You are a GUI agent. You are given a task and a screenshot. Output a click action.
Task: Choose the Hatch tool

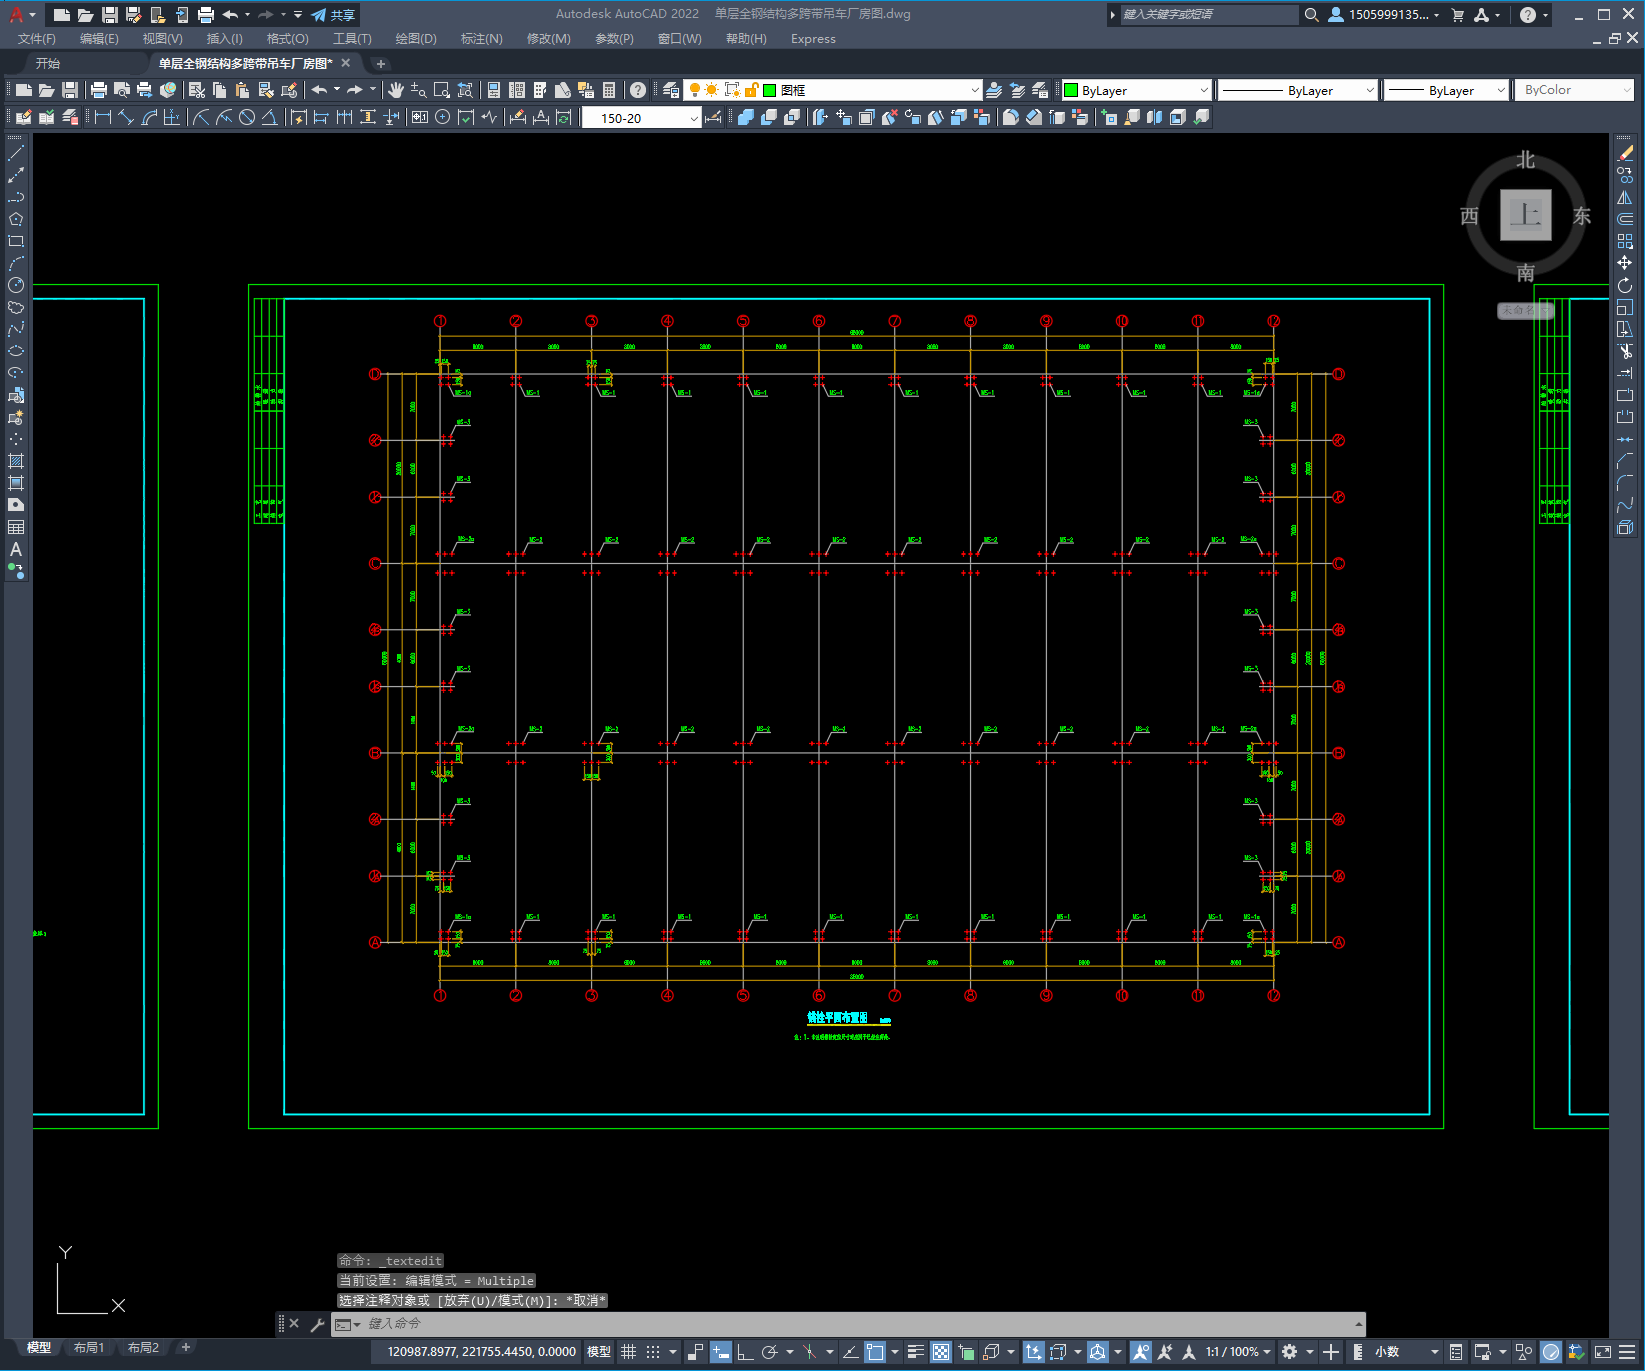(x=16, y=461)
